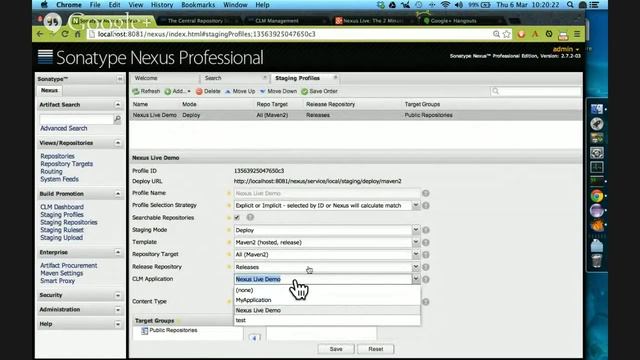
Task: Click Move Down in toolbar
Action: point(278,91)
